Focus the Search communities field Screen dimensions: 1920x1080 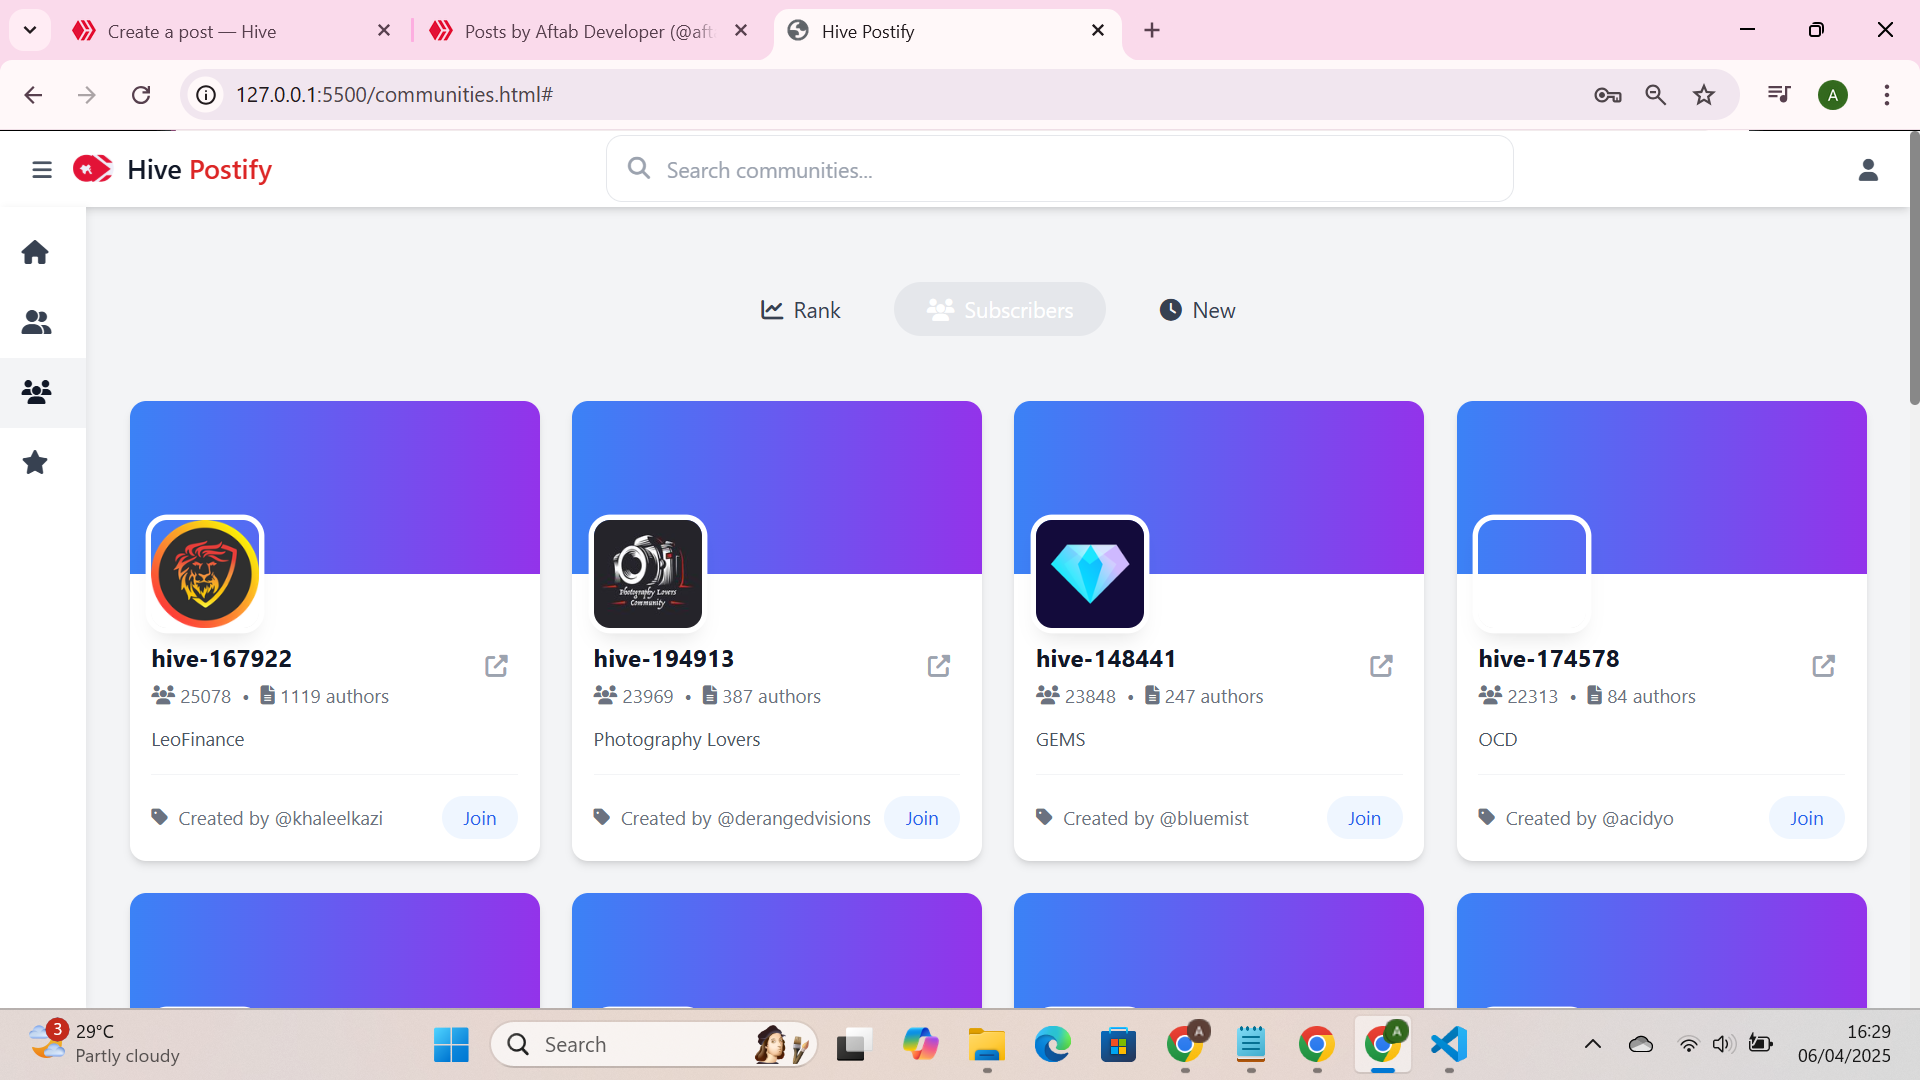pyautogui.click(x=1059, y=170)
